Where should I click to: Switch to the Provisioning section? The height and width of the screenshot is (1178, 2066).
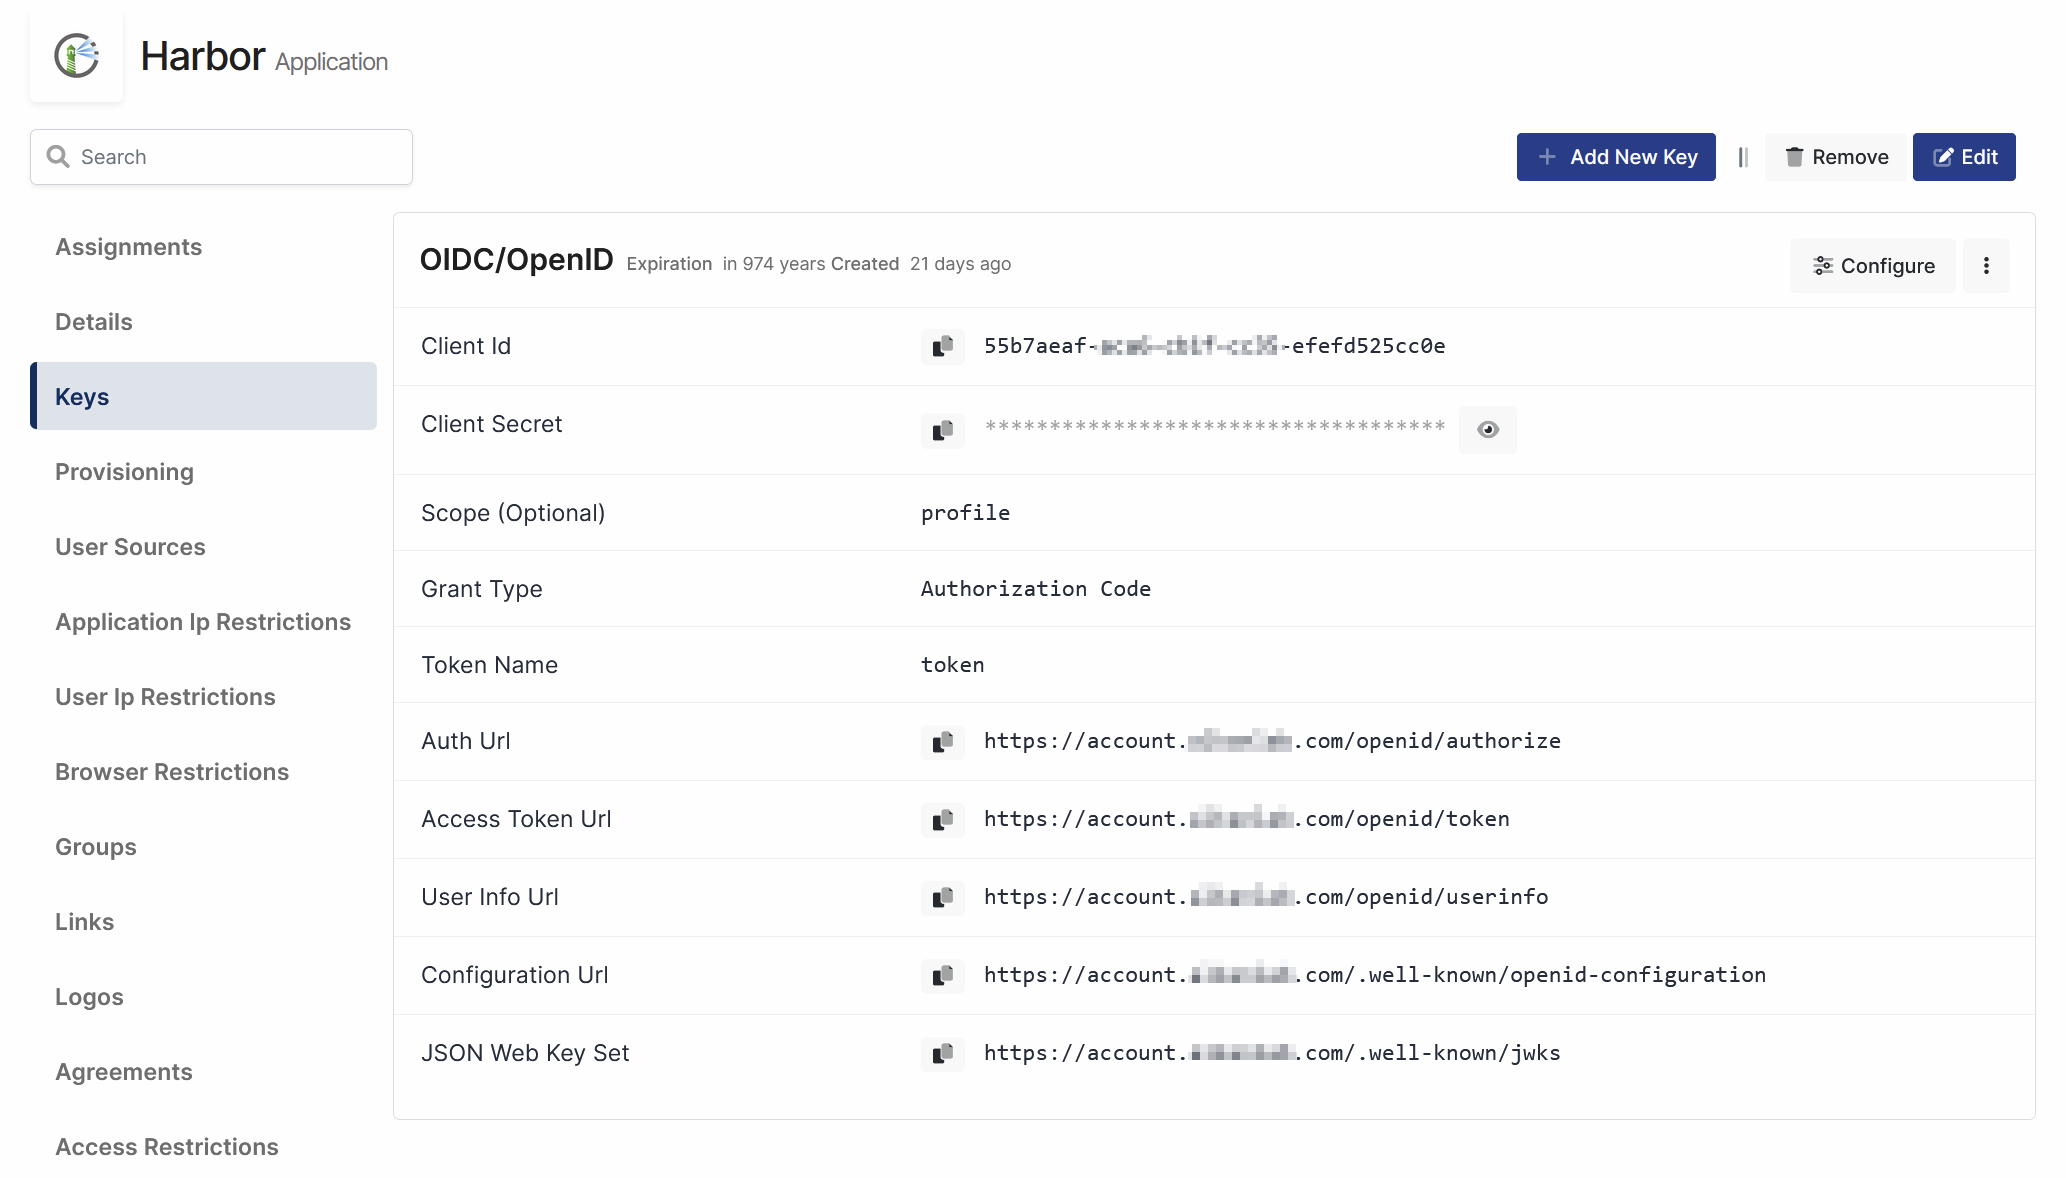click(x=124, y=472)
